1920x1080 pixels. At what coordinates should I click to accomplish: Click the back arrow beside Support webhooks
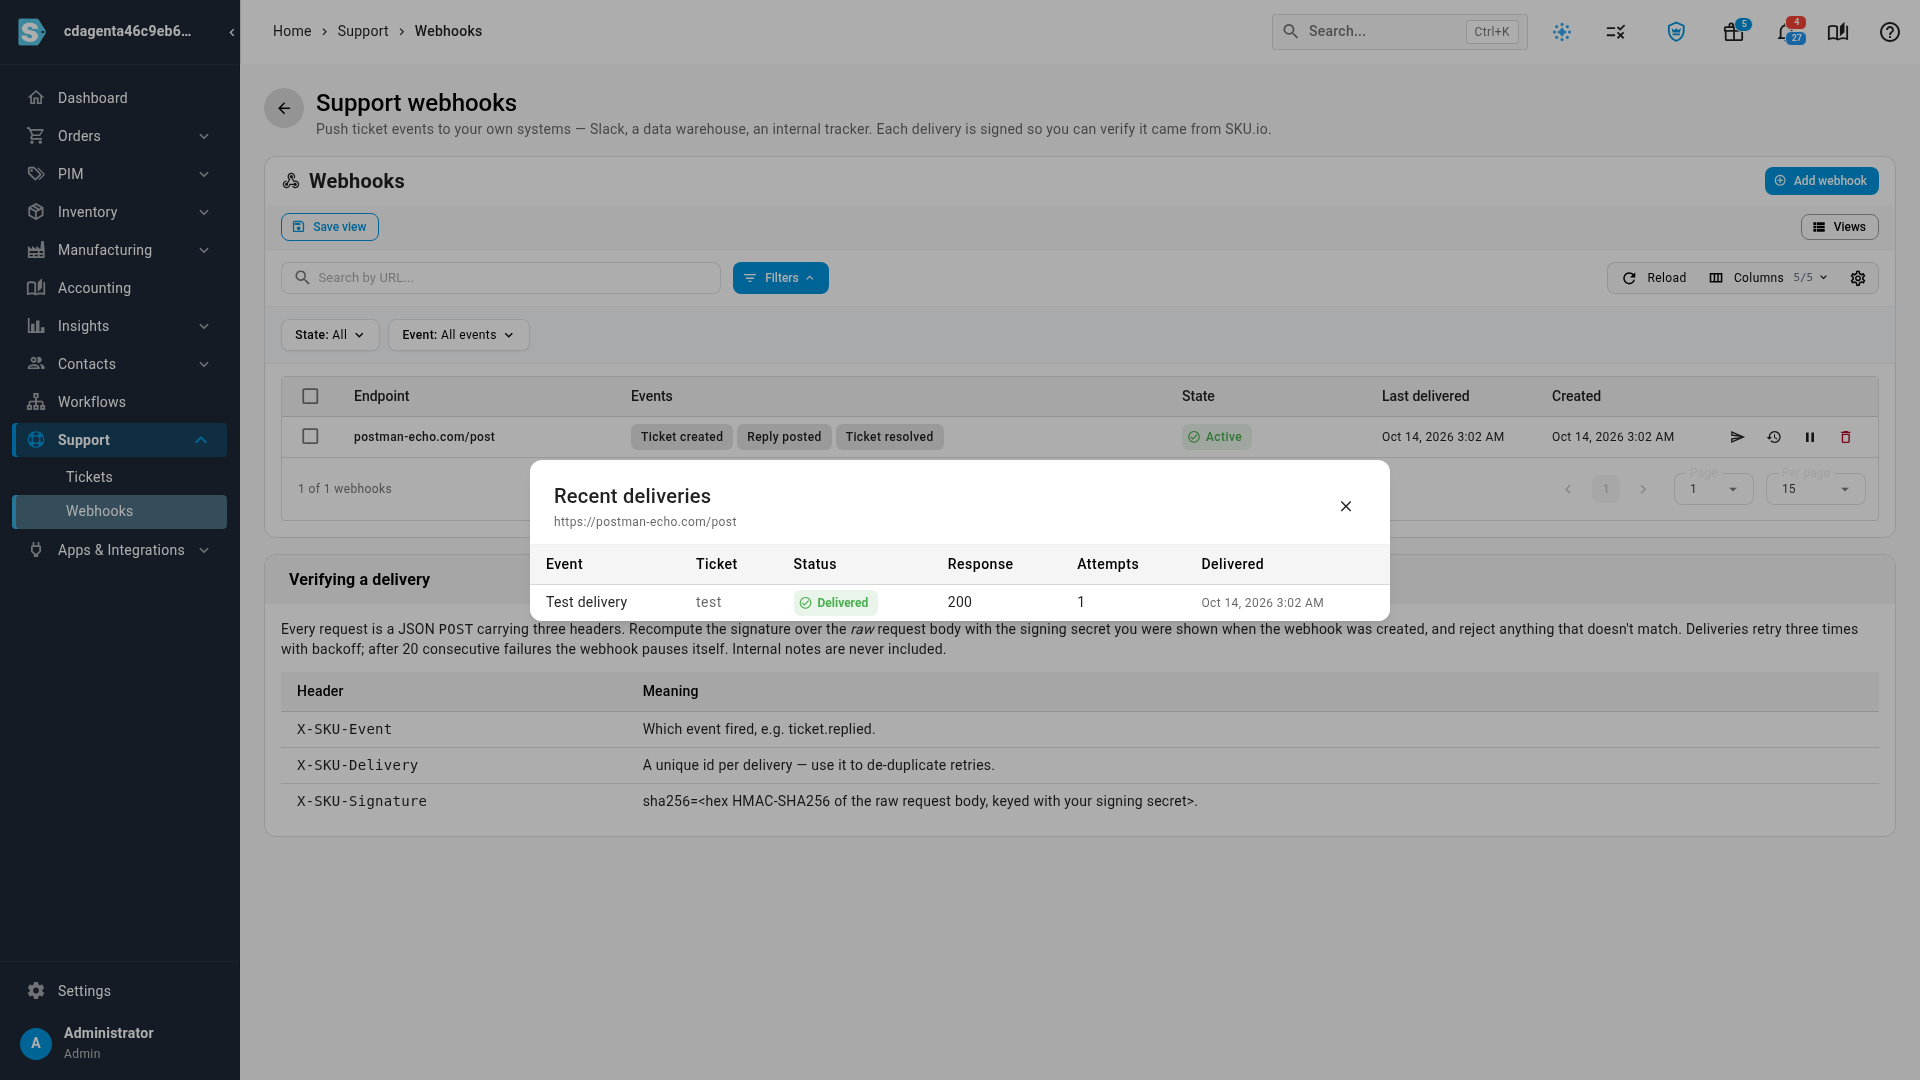[284, 108]
